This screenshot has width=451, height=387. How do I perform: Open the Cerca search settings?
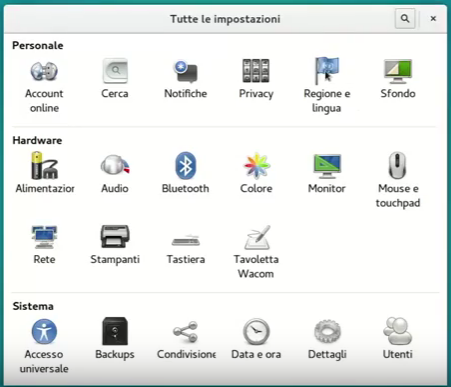pos(115,79)
